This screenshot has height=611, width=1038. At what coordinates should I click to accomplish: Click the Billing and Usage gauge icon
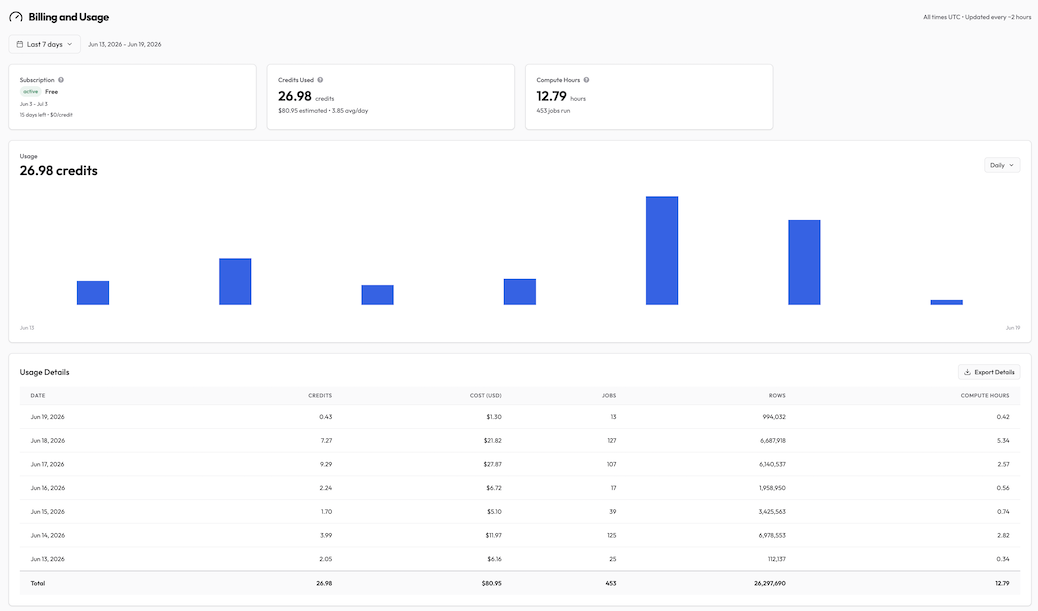click(x=16, y=17)
